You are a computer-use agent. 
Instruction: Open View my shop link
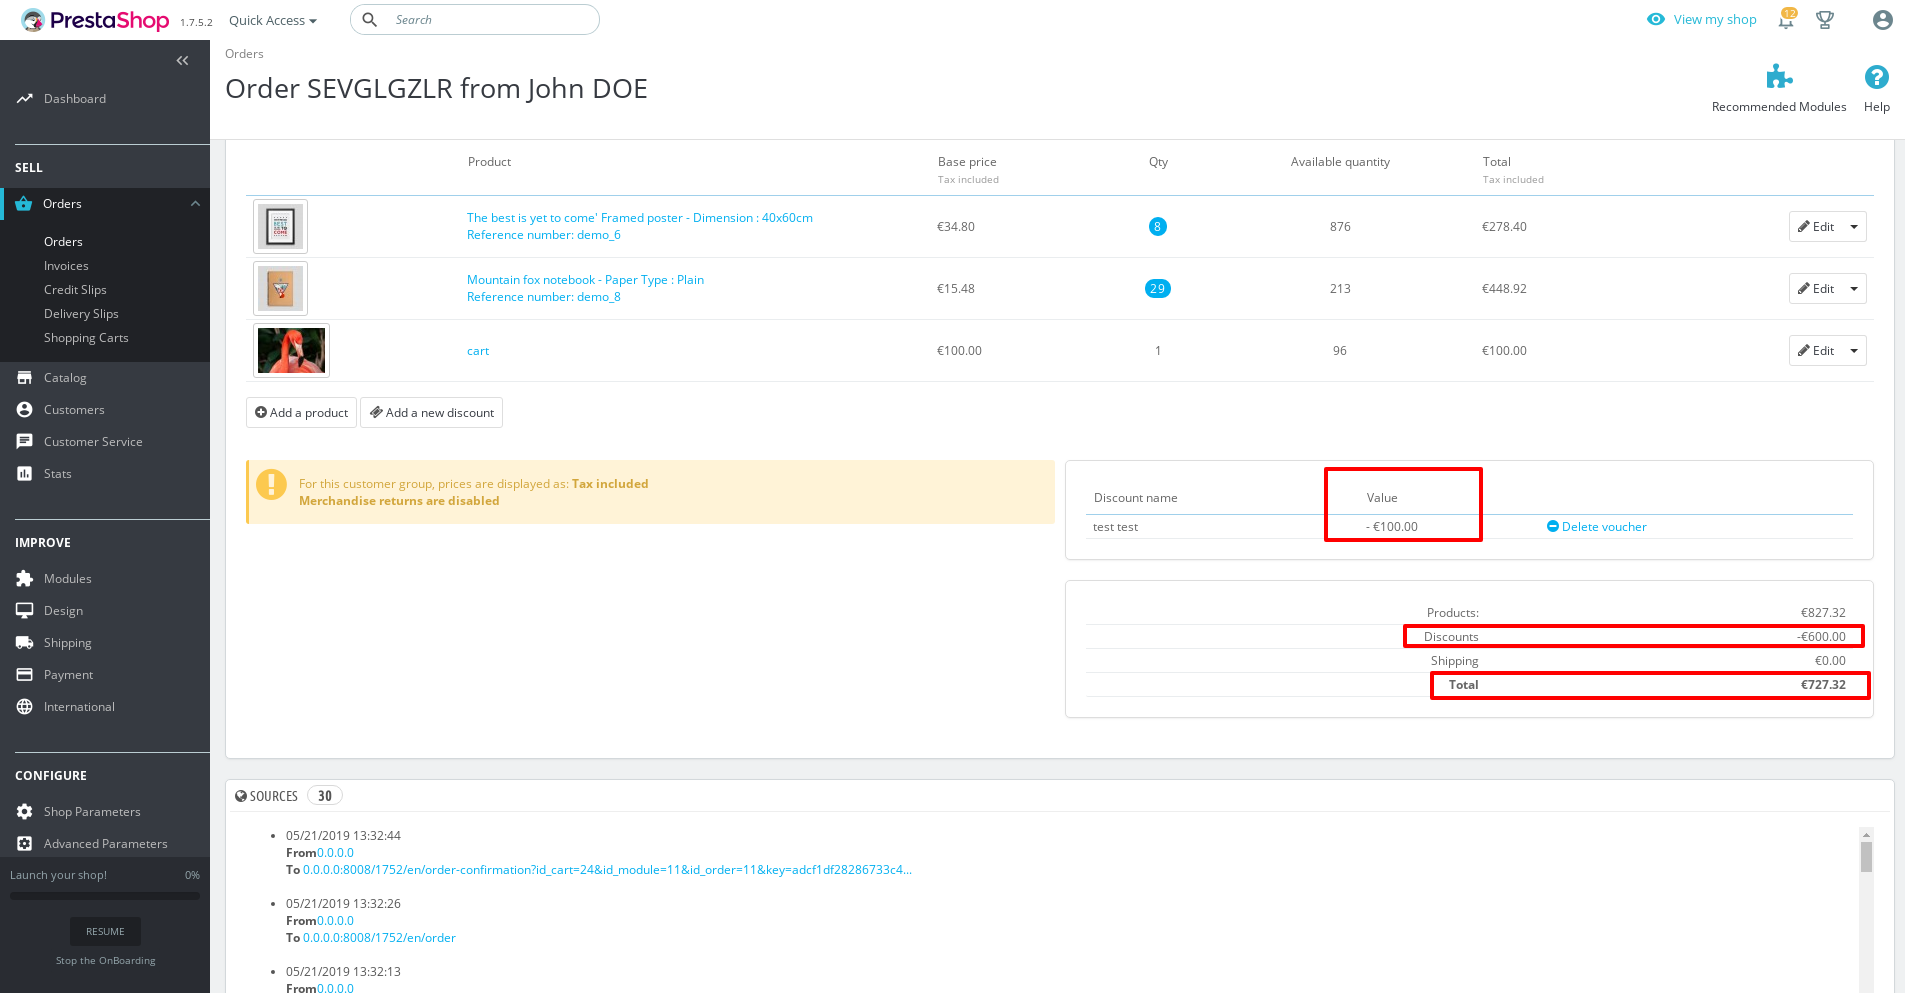[x=1702, y=19]
